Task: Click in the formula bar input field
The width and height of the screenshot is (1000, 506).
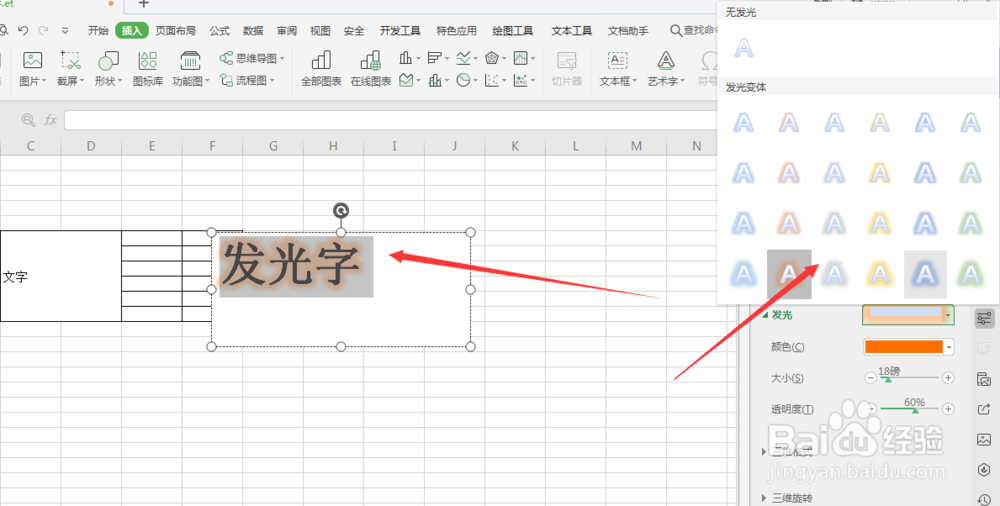Action: (x=390, y=120)
